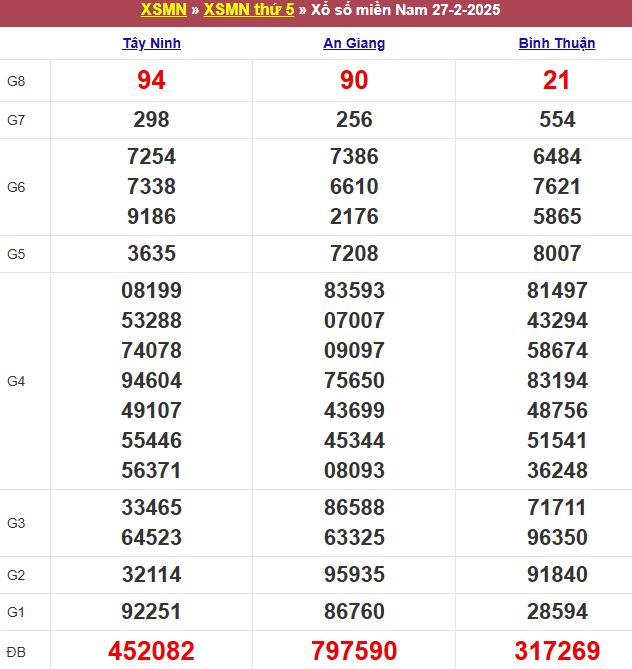Select An Giang G5 number 7208
The height and width of the screenshot is (669, 632).
tap(354, 253)
